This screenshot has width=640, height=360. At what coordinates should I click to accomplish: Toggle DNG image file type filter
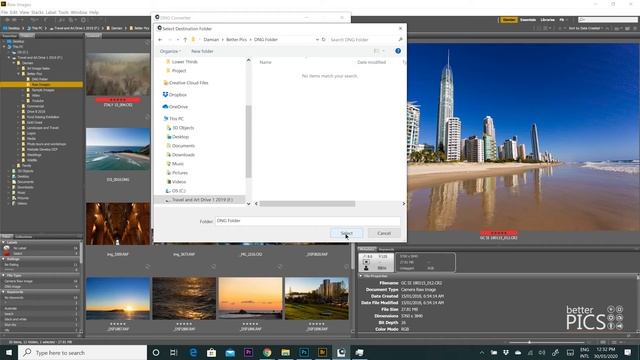[40, 287]
